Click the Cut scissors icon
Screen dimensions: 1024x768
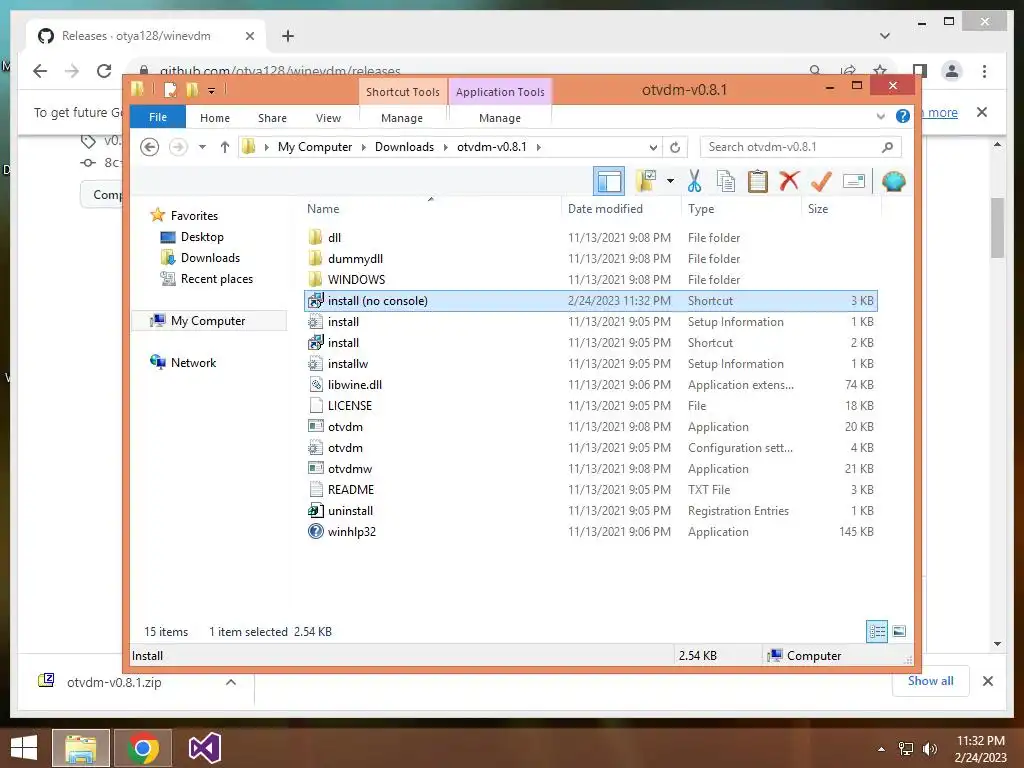694,181
